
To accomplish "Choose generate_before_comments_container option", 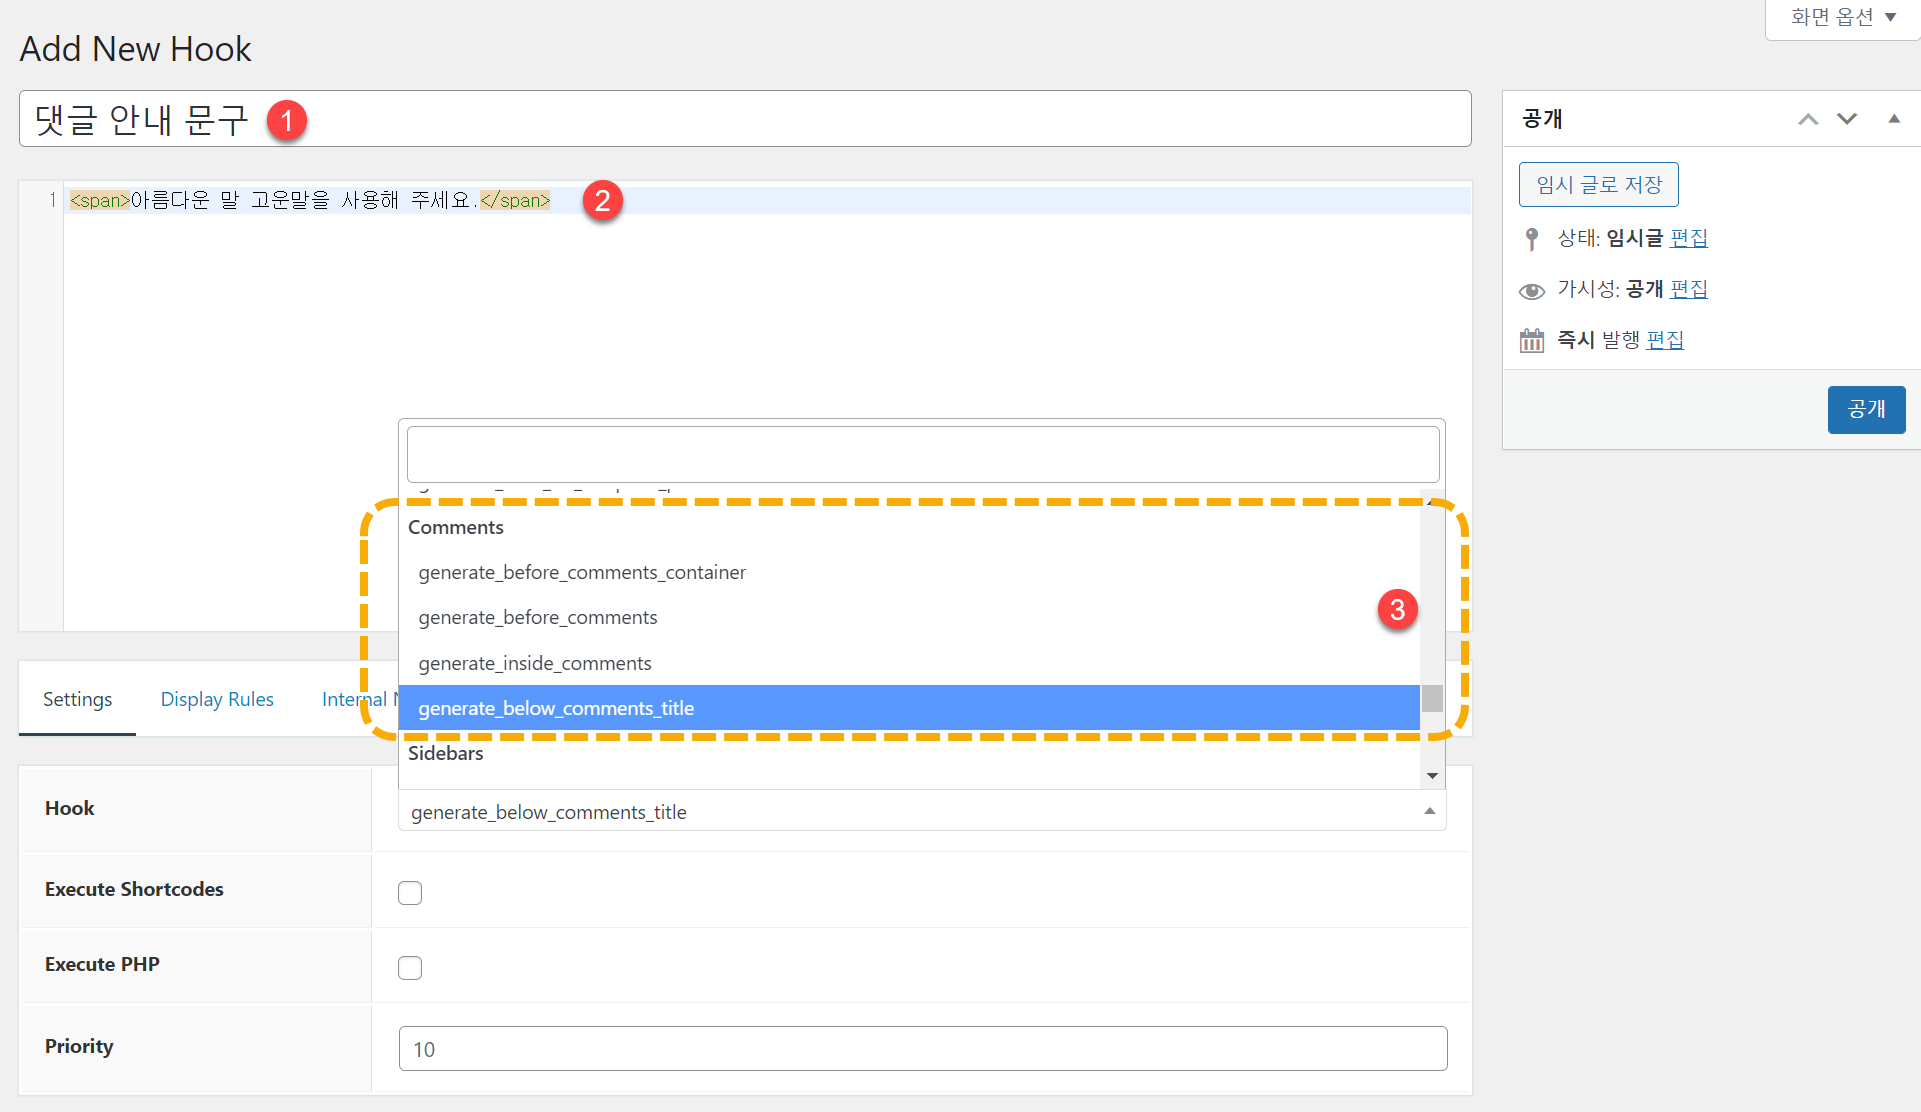I will pos(582,572).
